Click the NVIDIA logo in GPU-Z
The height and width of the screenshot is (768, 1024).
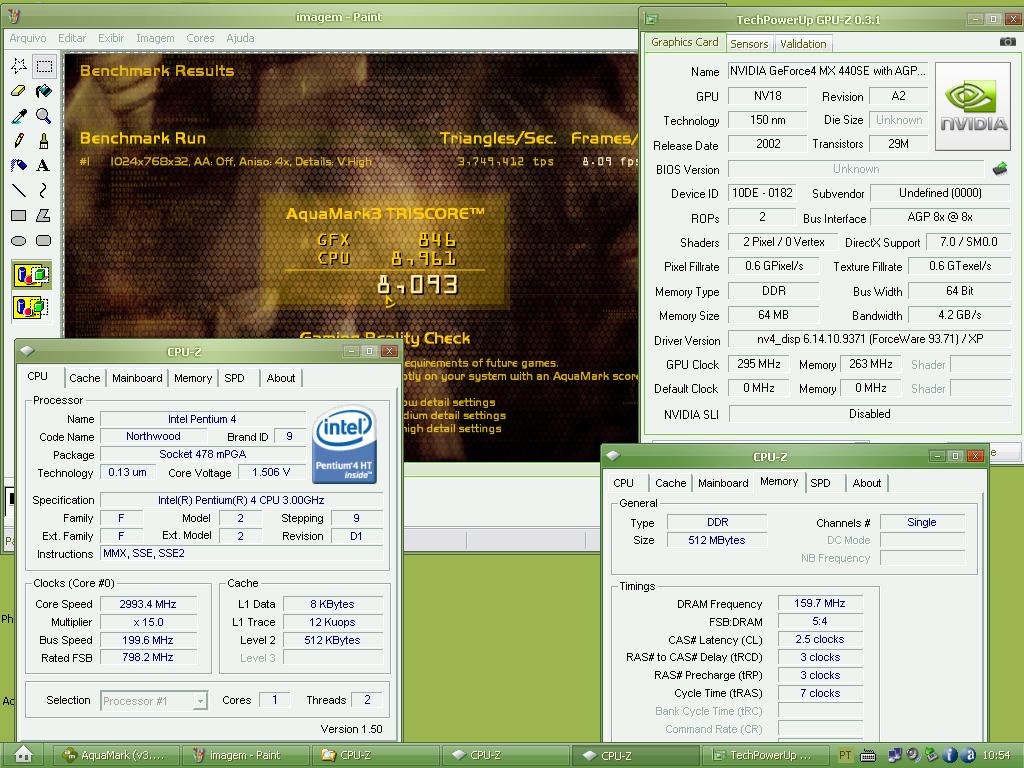(x=973, y=106)
